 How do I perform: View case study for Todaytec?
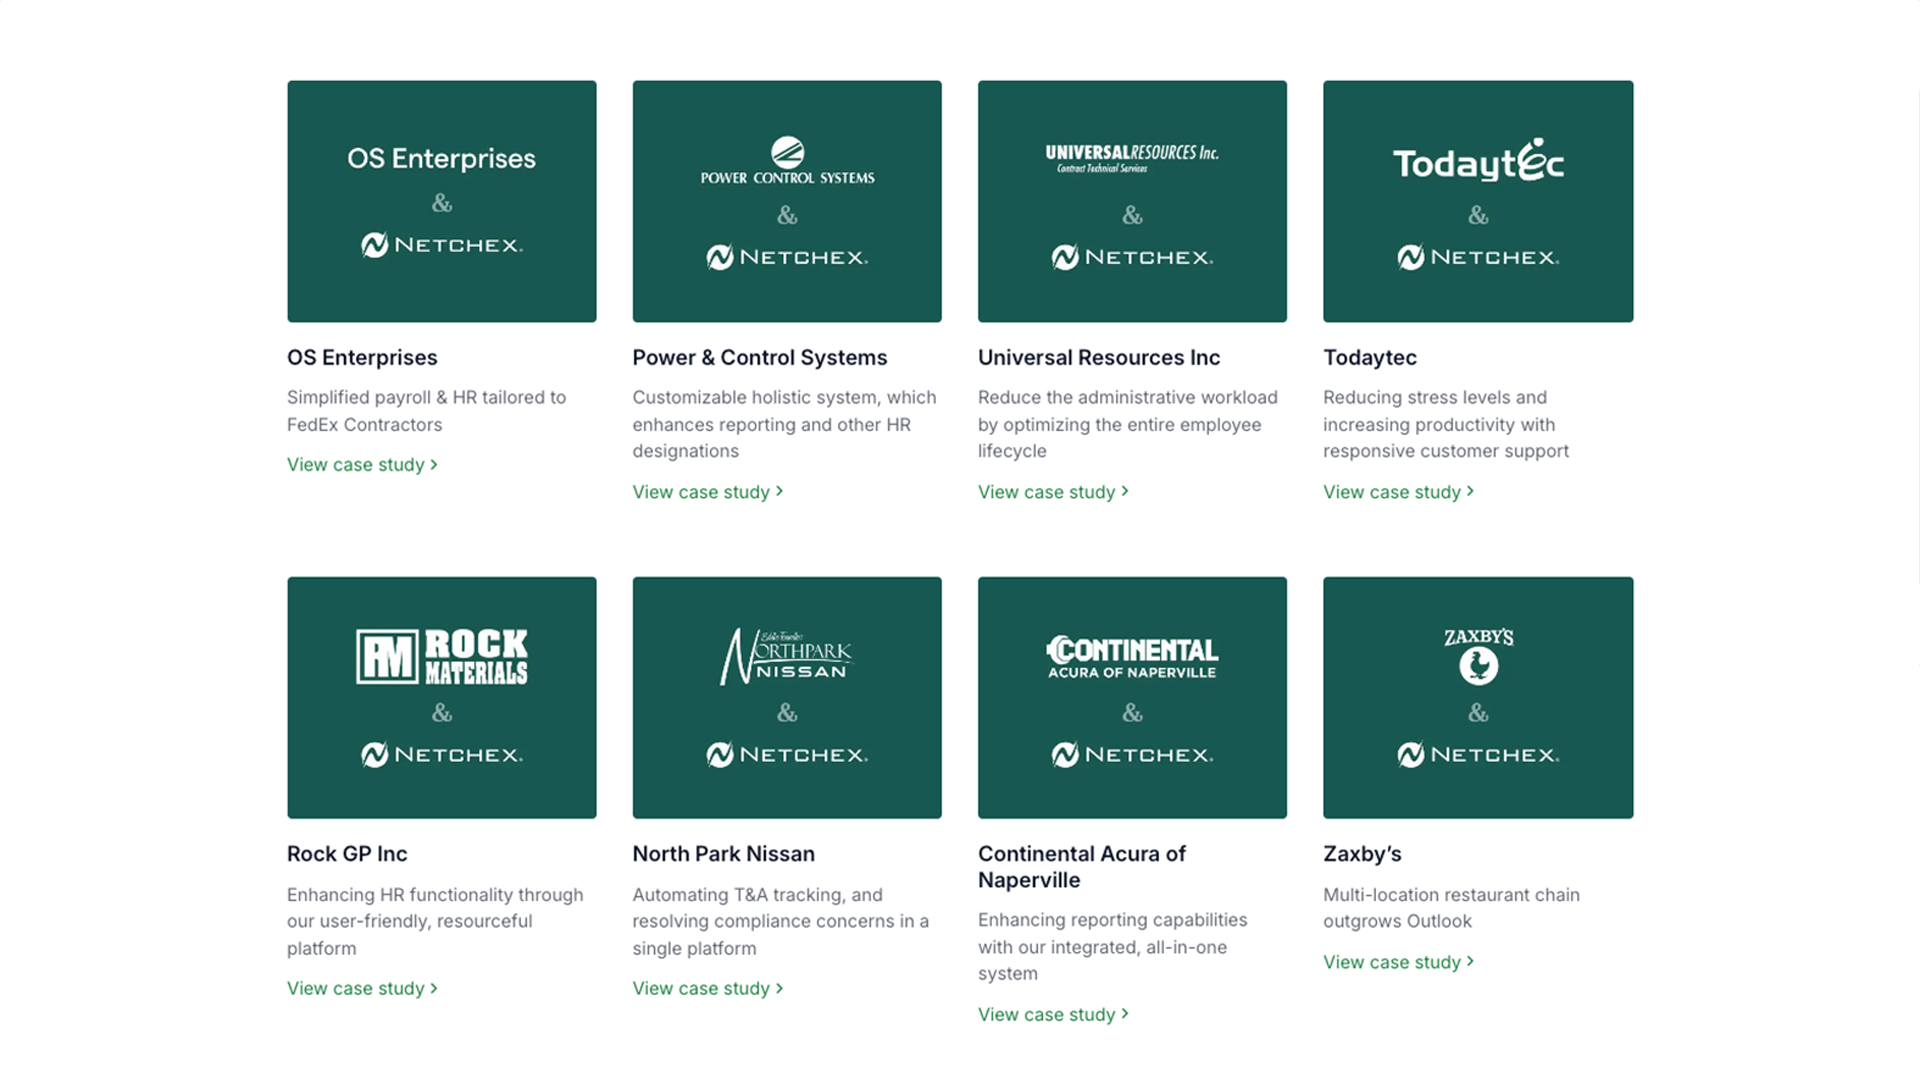coord(1397,492)
